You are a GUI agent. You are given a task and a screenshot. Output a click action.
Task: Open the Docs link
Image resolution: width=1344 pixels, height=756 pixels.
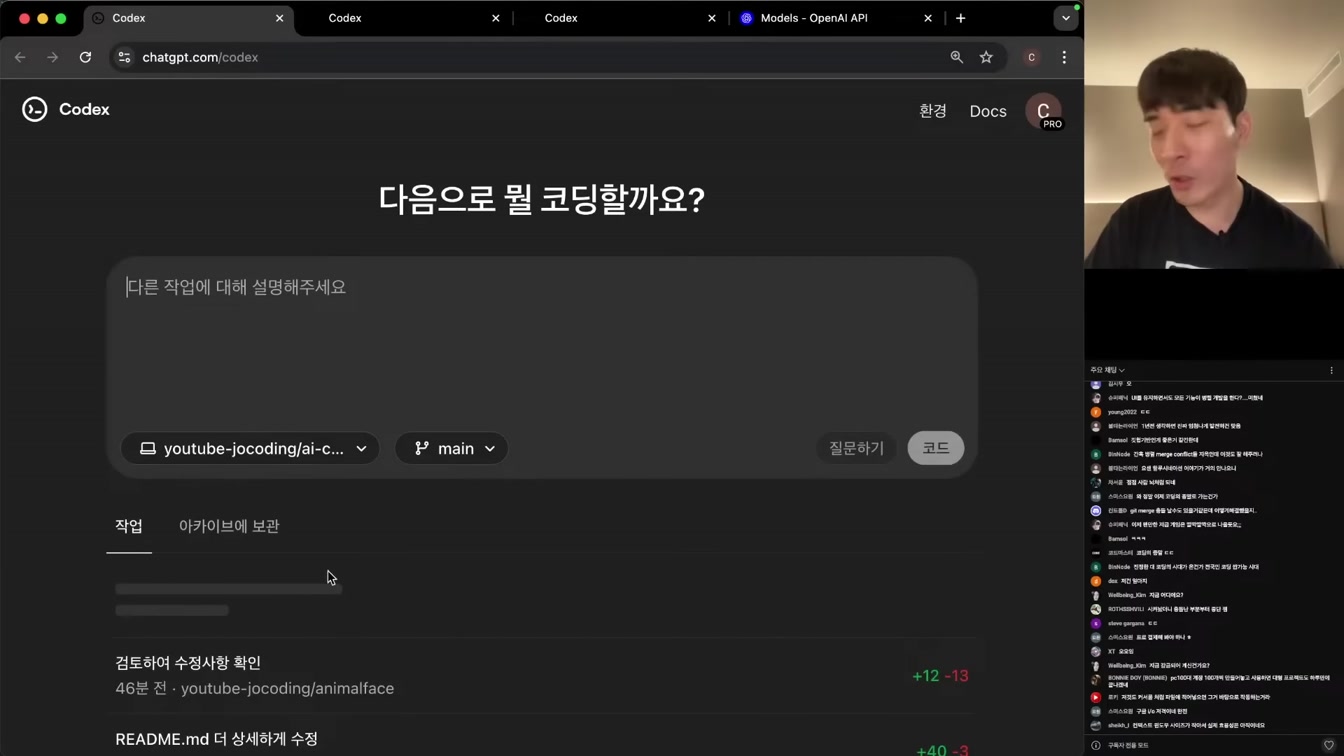coord(988,111)
